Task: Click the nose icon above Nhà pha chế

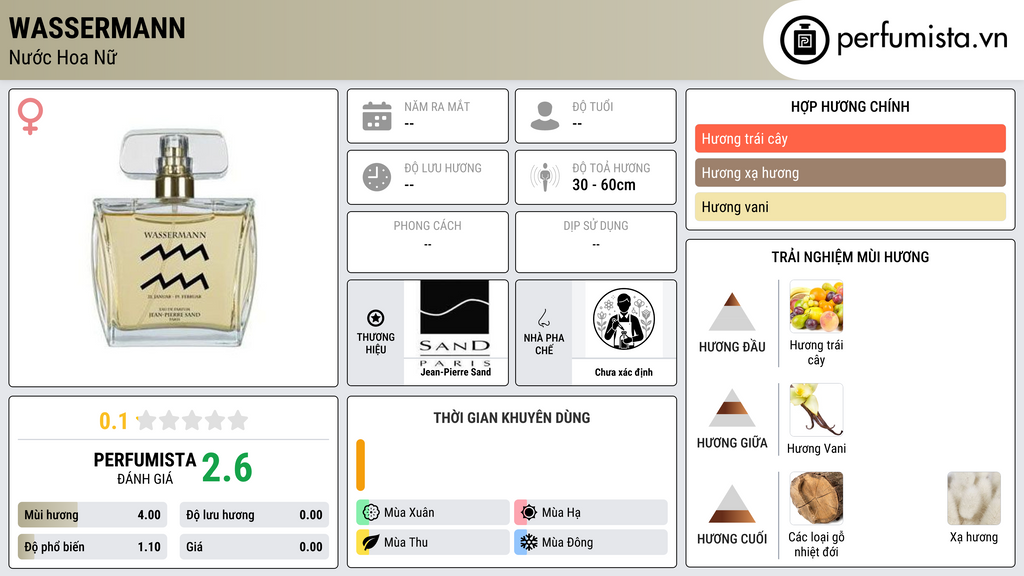Action: (x=543, y=318)
